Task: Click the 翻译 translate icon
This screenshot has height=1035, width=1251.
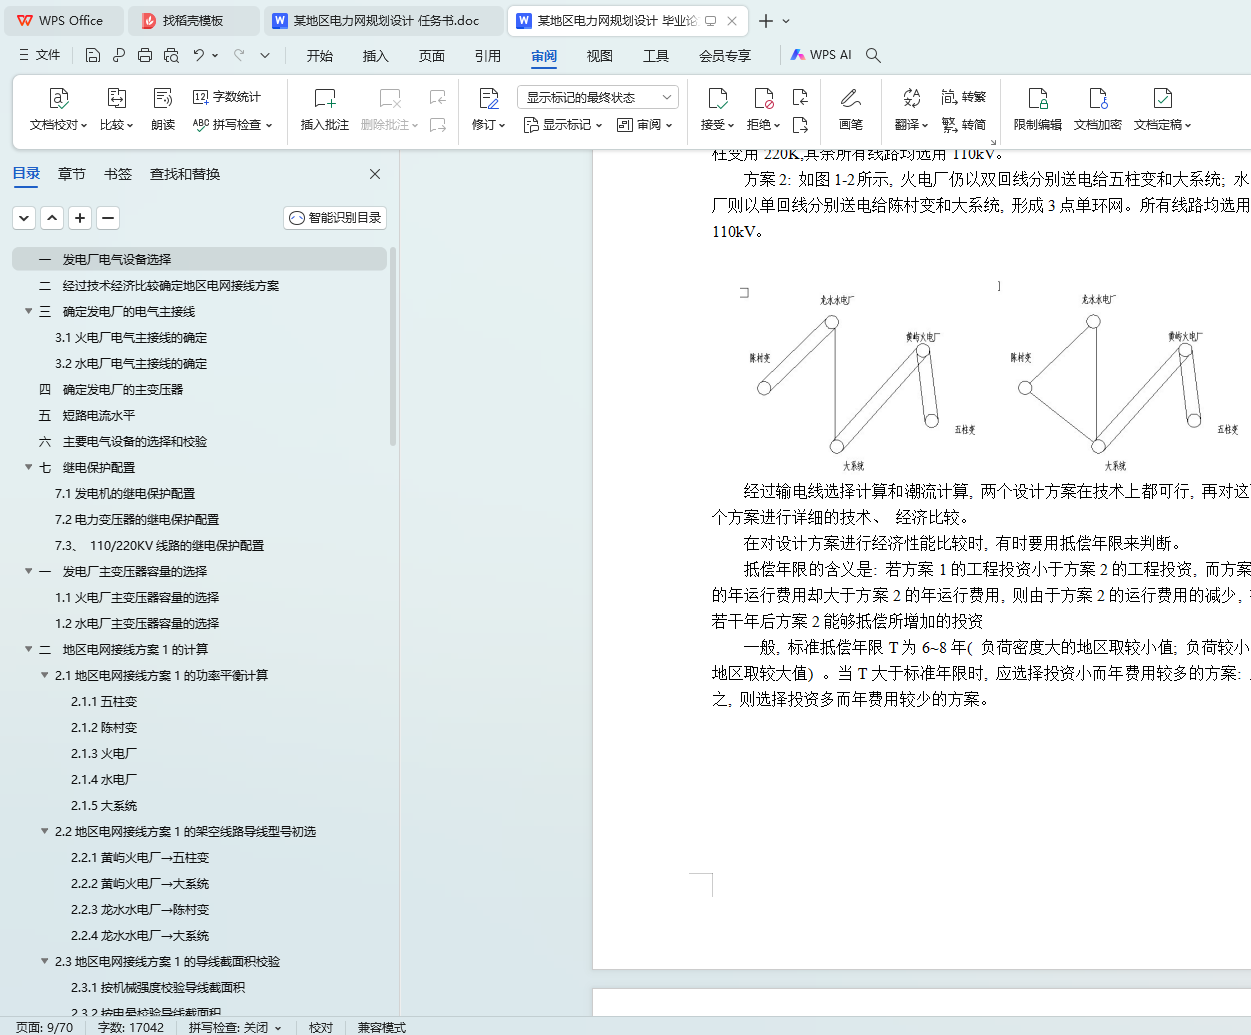Action: click(911, 98)
